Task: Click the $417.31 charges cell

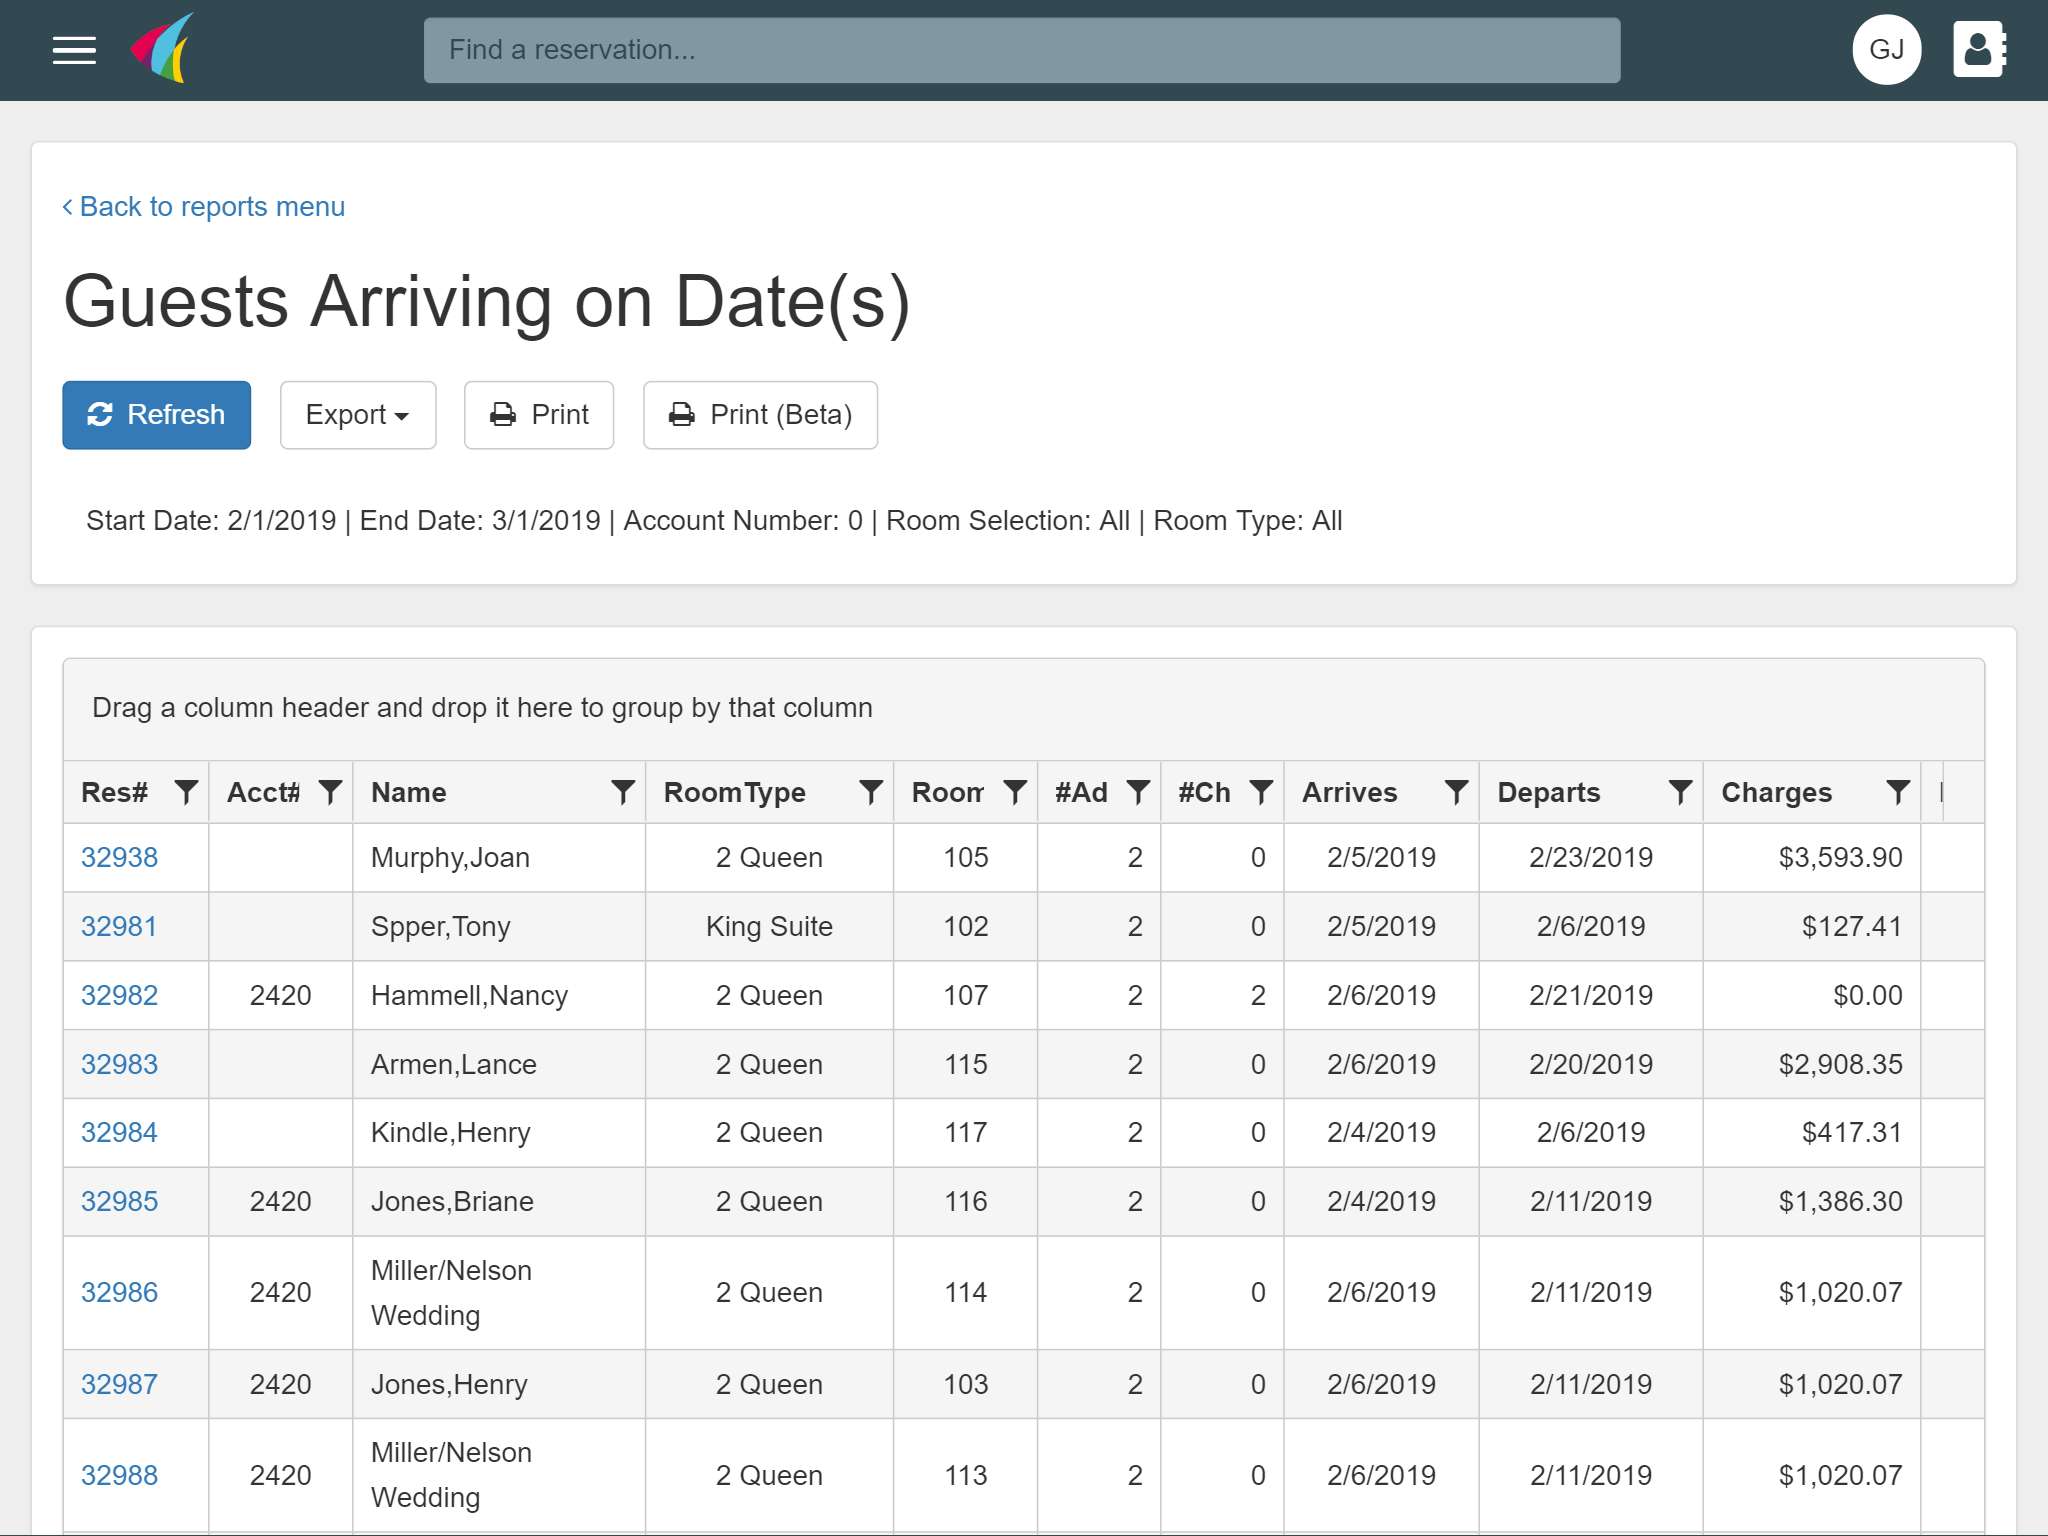Action: click(1811, 1132)
